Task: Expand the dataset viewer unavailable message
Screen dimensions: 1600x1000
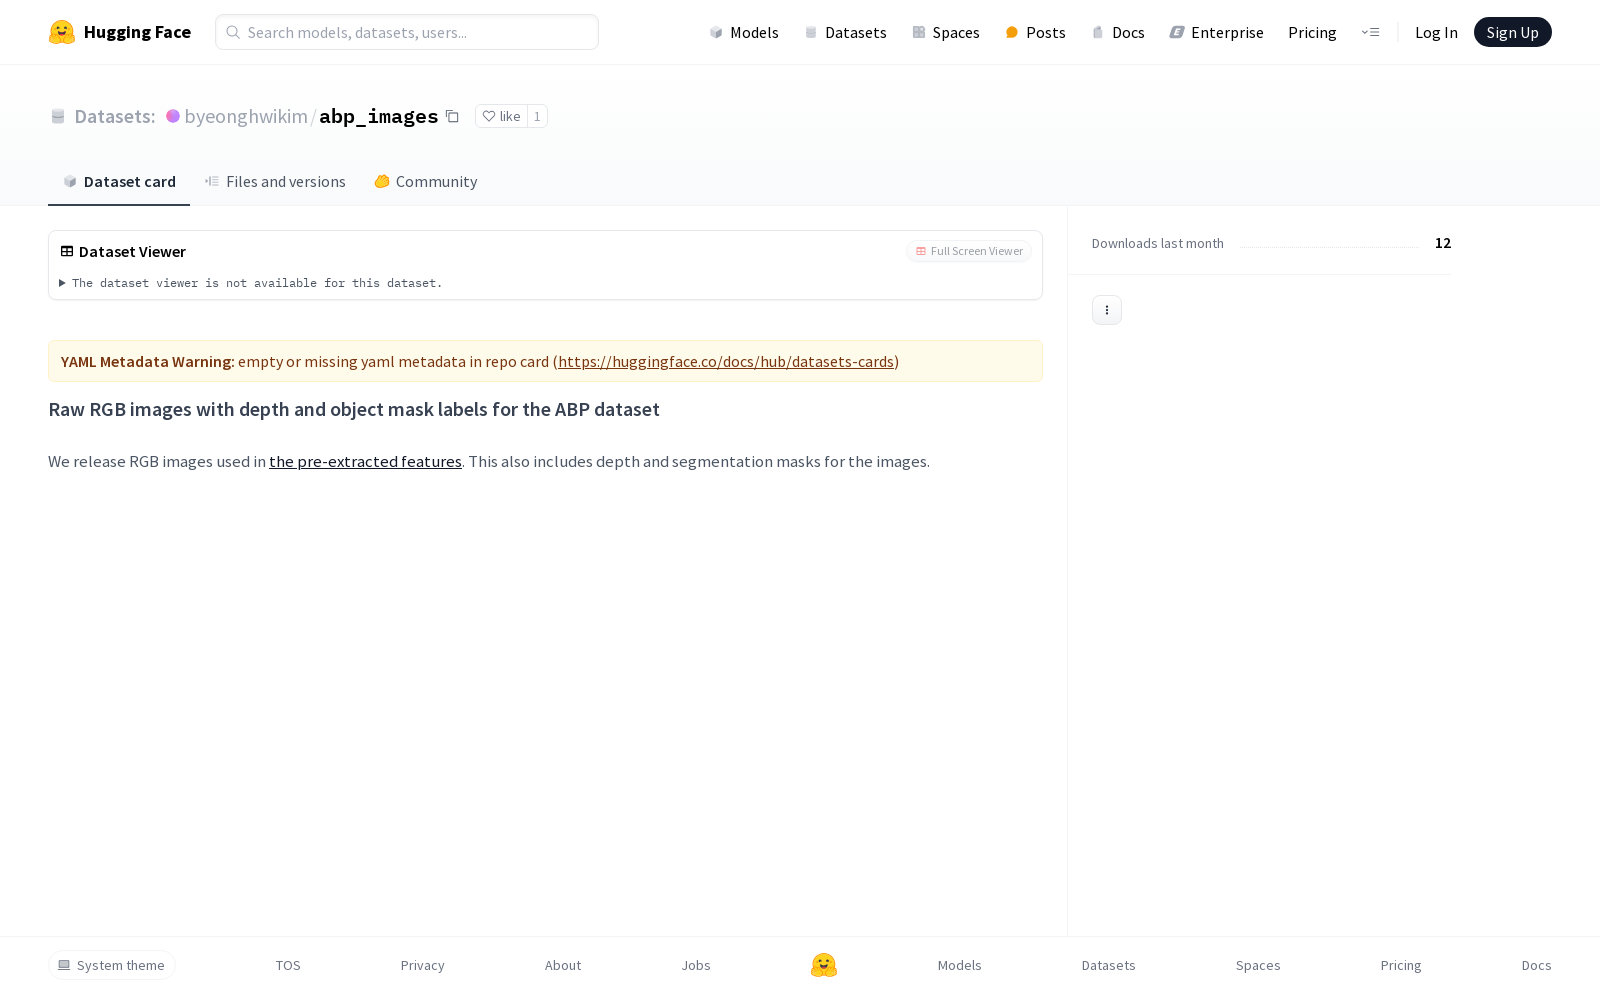Action: point(250,283)
